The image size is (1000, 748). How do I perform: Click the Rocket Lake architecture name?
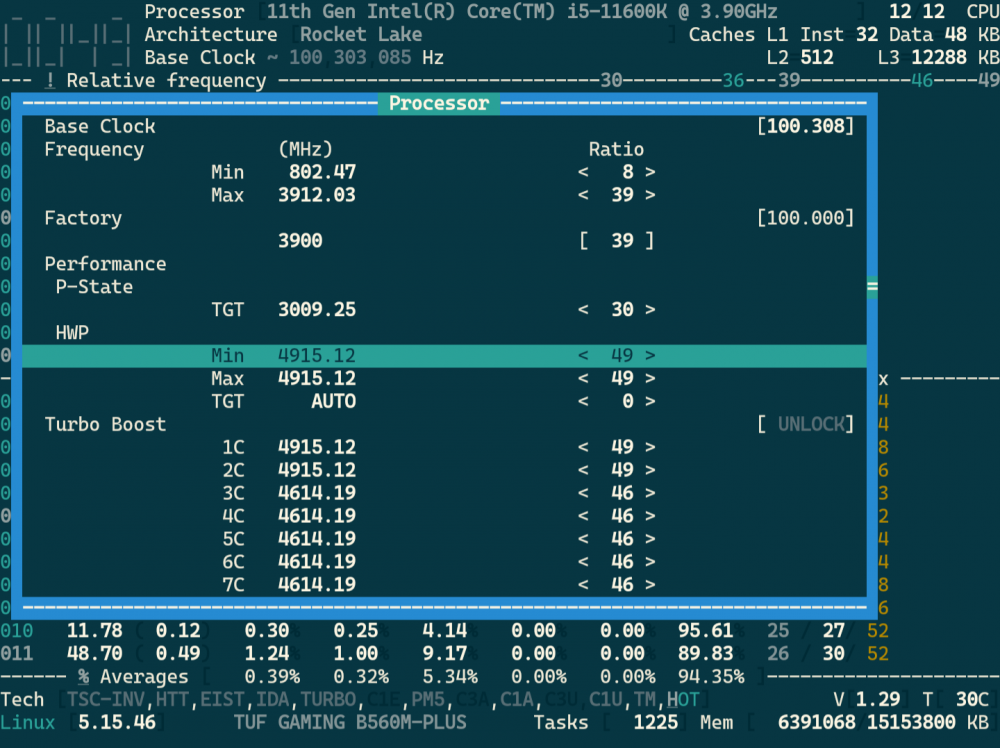[361, 34]
